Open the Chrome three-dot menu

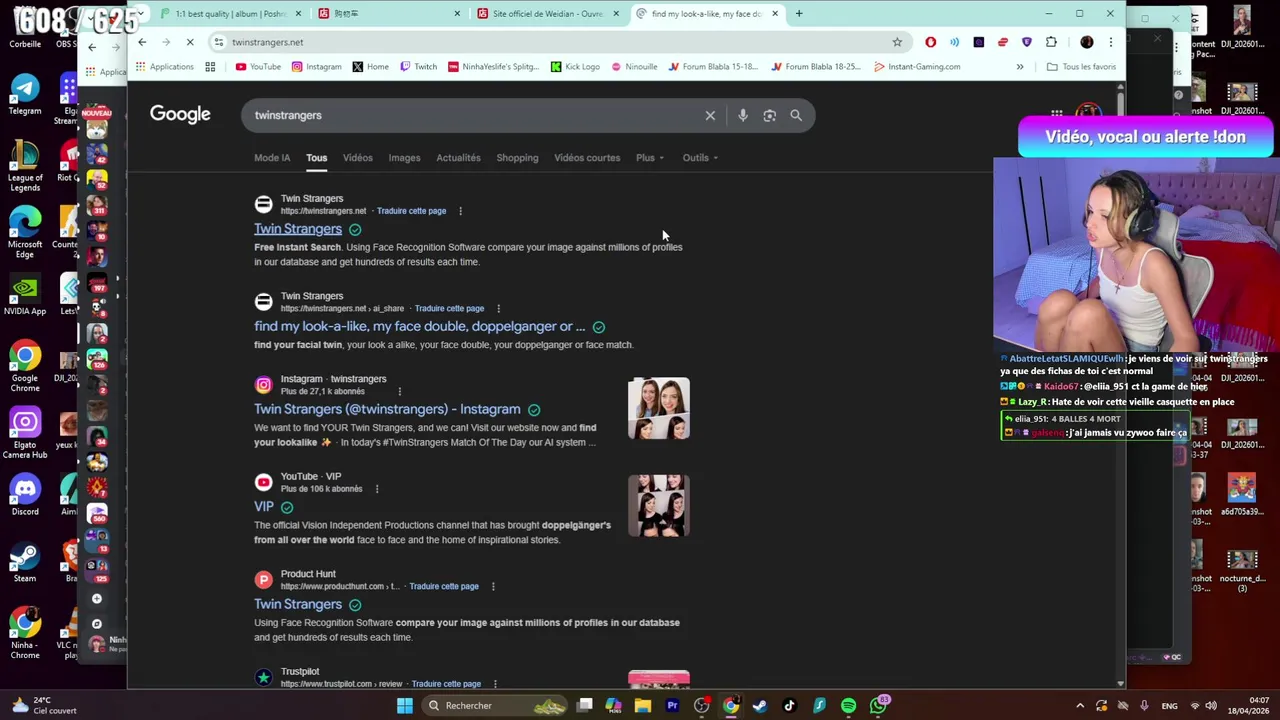click(1110, 42)
